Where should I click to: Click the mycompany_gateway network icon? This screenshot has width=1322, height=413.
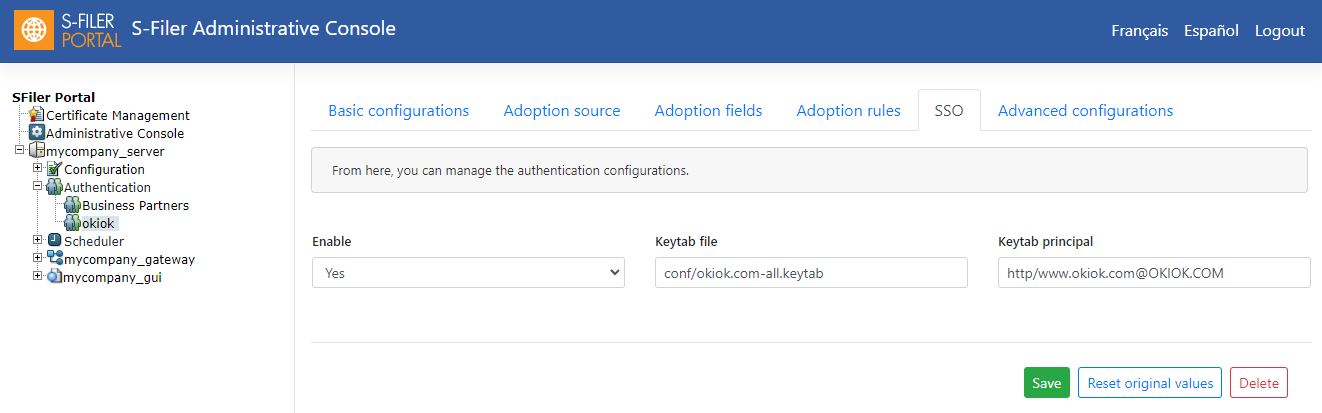[x=55, y=259]
